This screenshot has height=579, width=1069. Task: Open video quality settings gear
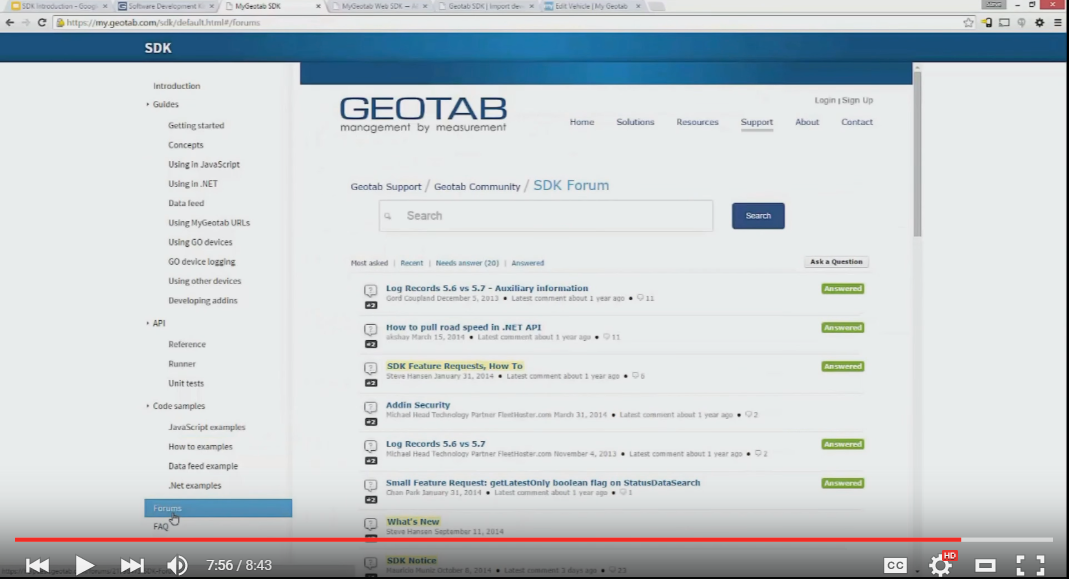click(x=940, y=565)
